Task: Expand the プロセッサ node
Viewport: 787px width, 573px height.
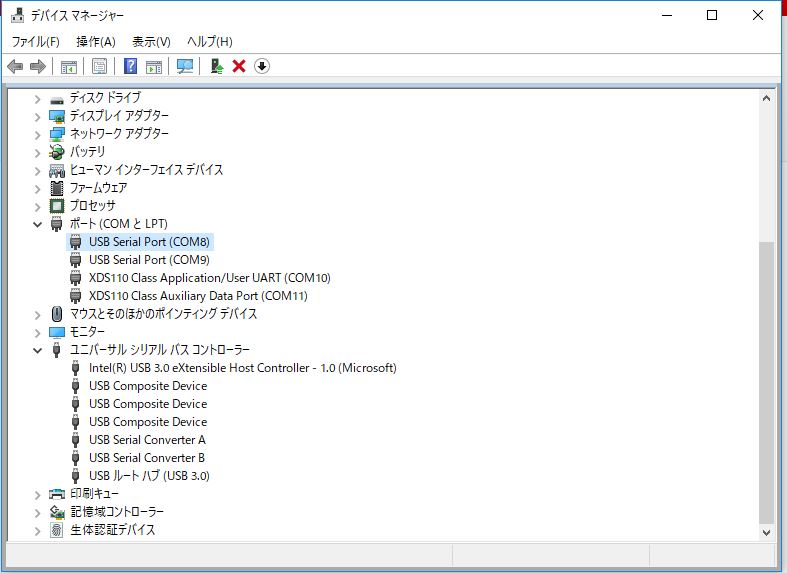Action: pyautogui.click(x=37, y=207)
